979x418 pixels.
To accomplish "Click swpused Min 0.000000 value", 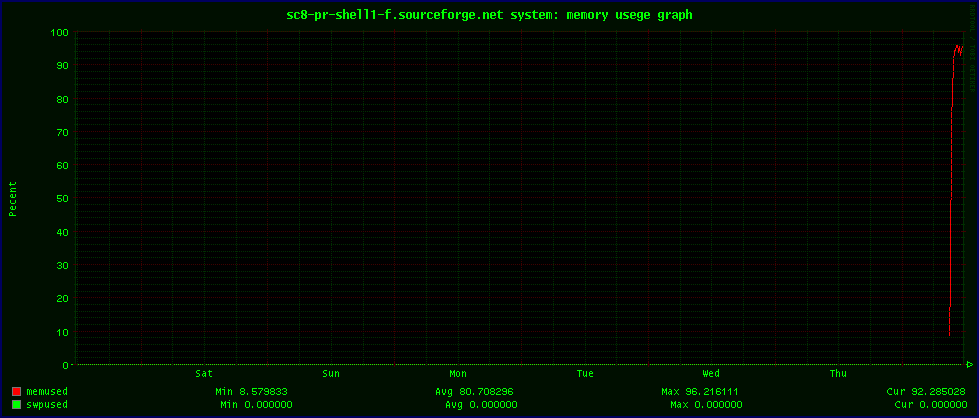I will pyautogui.click(x=257, y=405).
